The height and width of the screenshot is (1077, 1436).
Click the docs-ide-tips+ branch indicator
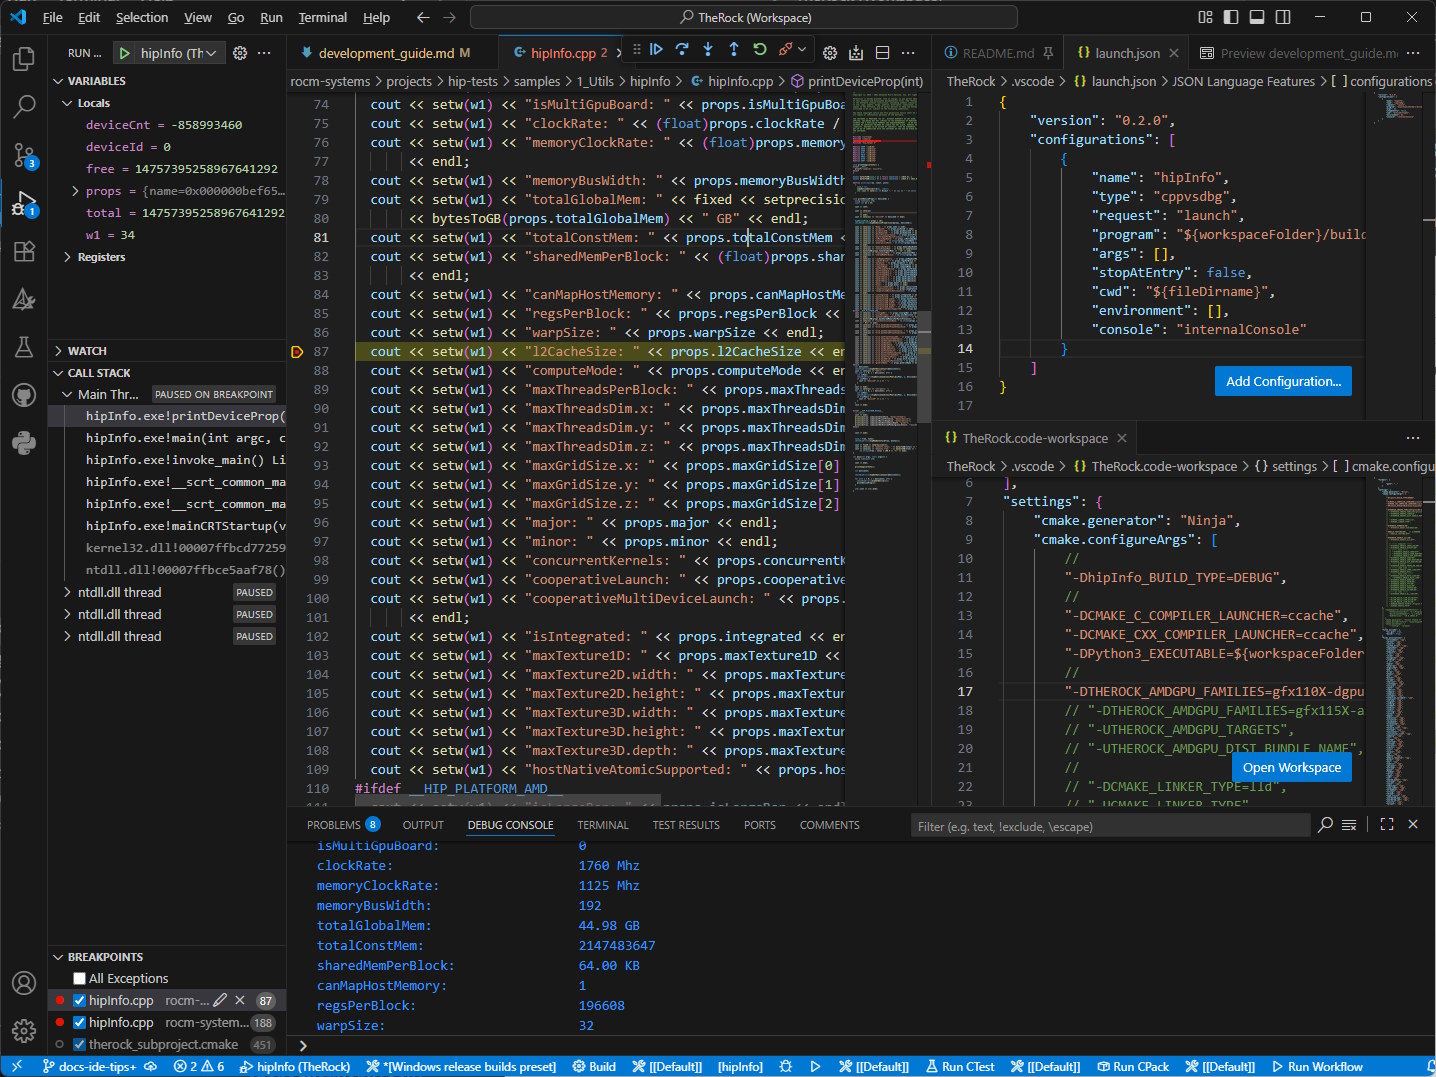tap(90, 1067)
